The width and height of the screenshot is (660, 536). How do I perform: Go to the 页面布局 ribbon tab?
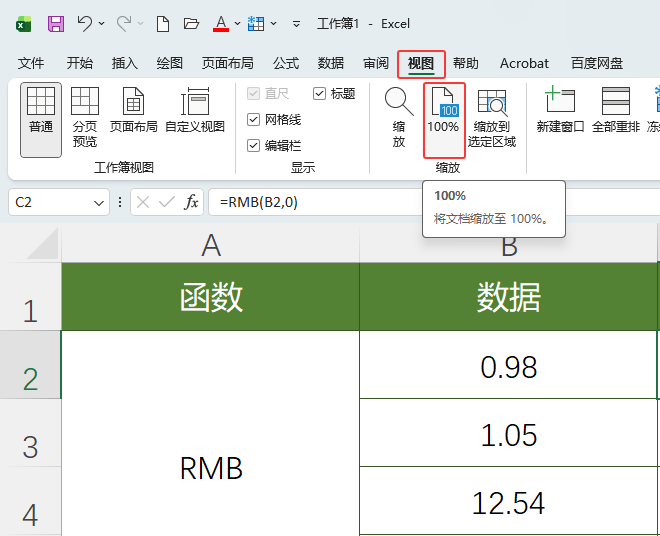coord(228,63)
